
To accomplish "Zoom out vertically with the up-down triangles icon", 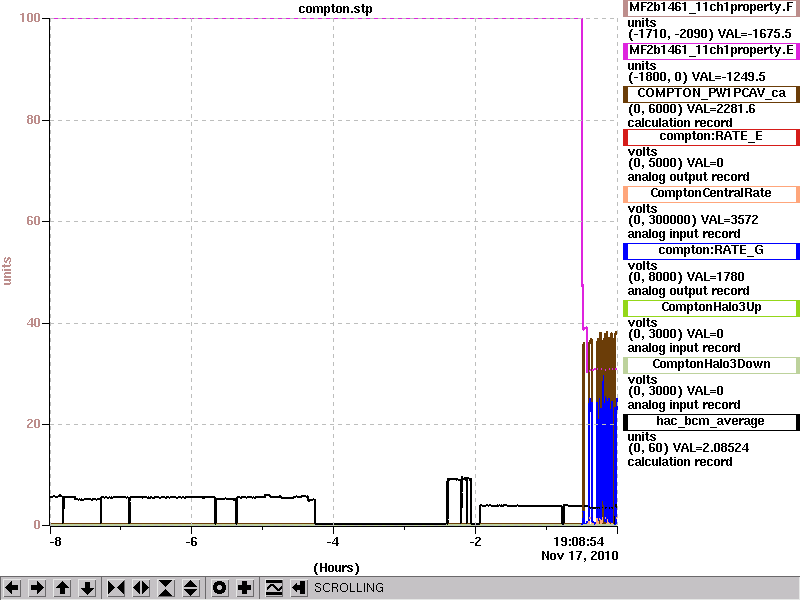I will pos(191,588).
